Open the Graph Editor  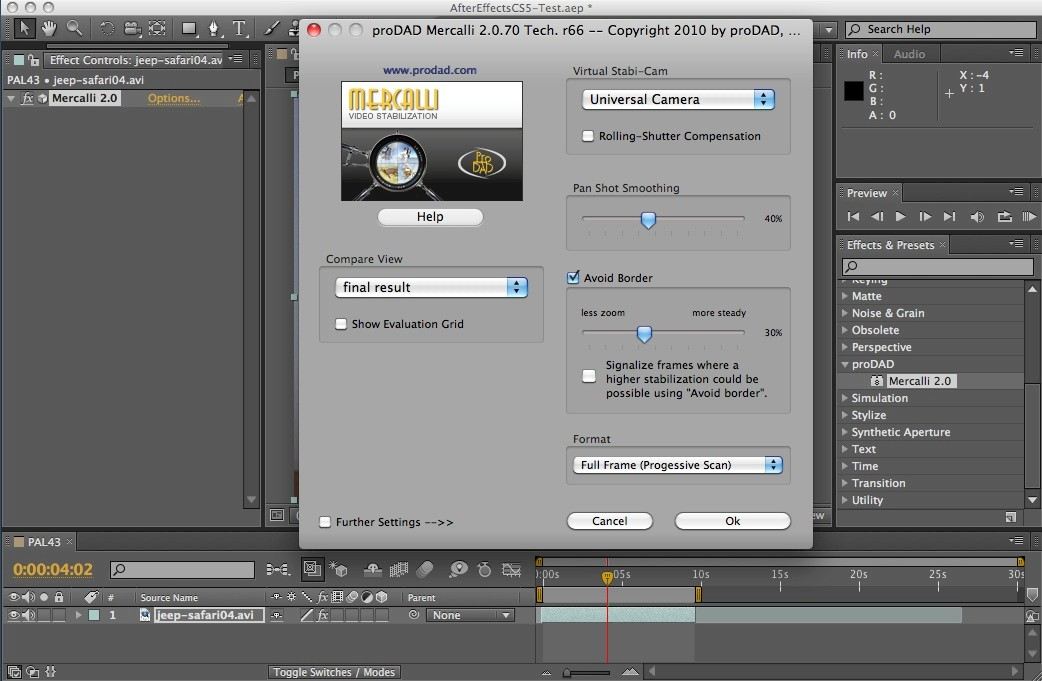click(511, 569)
